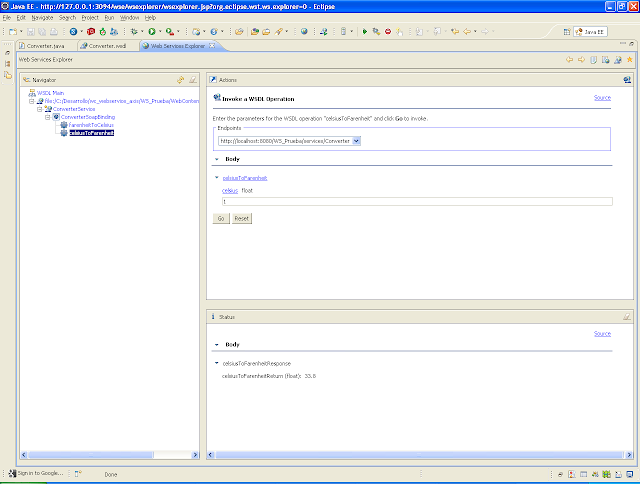The height and width of the screenshot is (484, 640).
Task: Click the Navigator refresh icon
Action: (x=180, y=80)
